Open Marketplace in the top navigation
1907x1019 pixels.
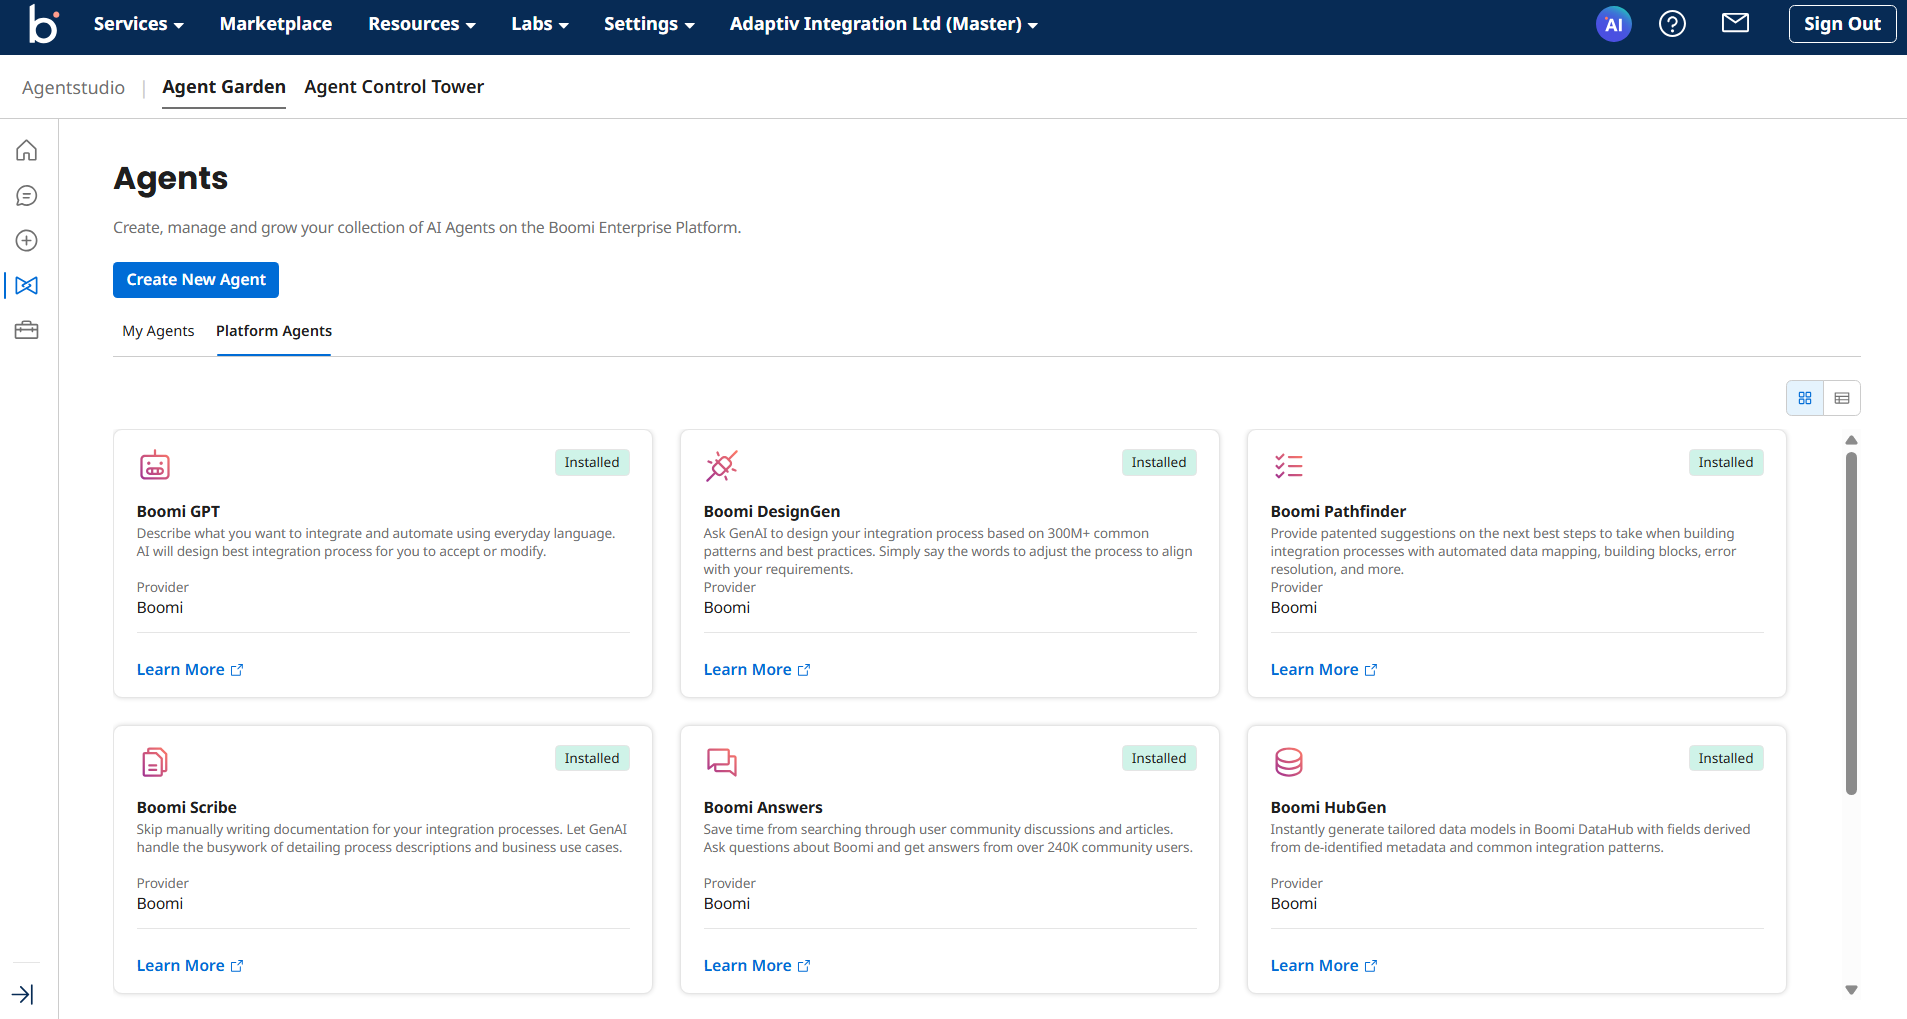tap(276, 24)
